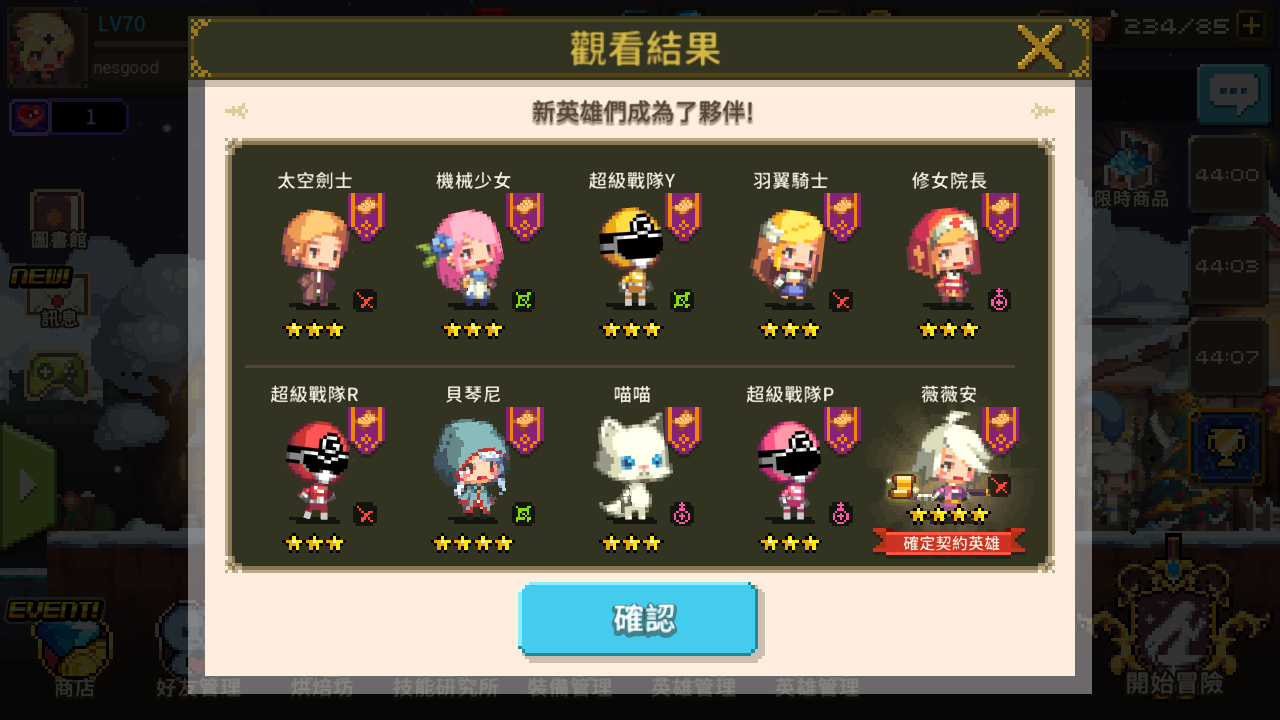
Task: Select the 羽翼騎士 hero sprite
Action: 788,257
